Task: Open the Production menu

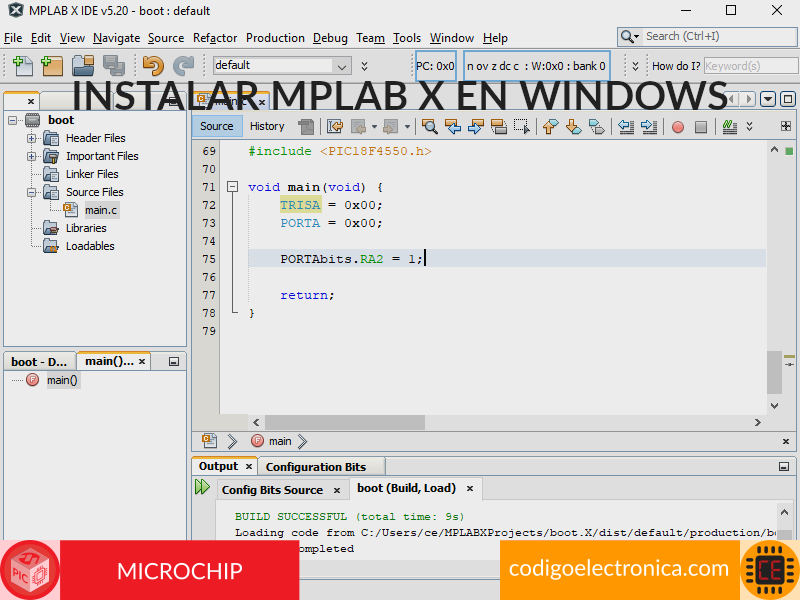Action: [275, 38]
